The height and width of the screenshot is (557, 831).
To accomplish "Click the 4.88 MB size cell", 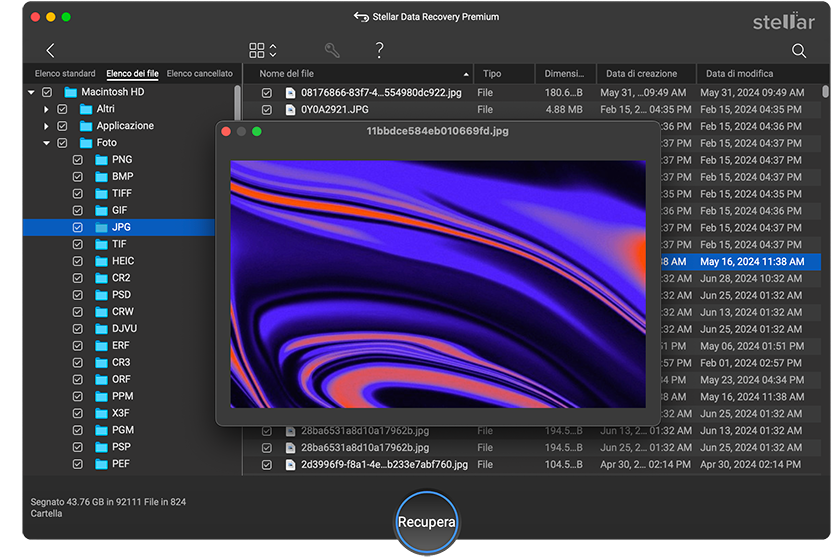I will [564, 110].
